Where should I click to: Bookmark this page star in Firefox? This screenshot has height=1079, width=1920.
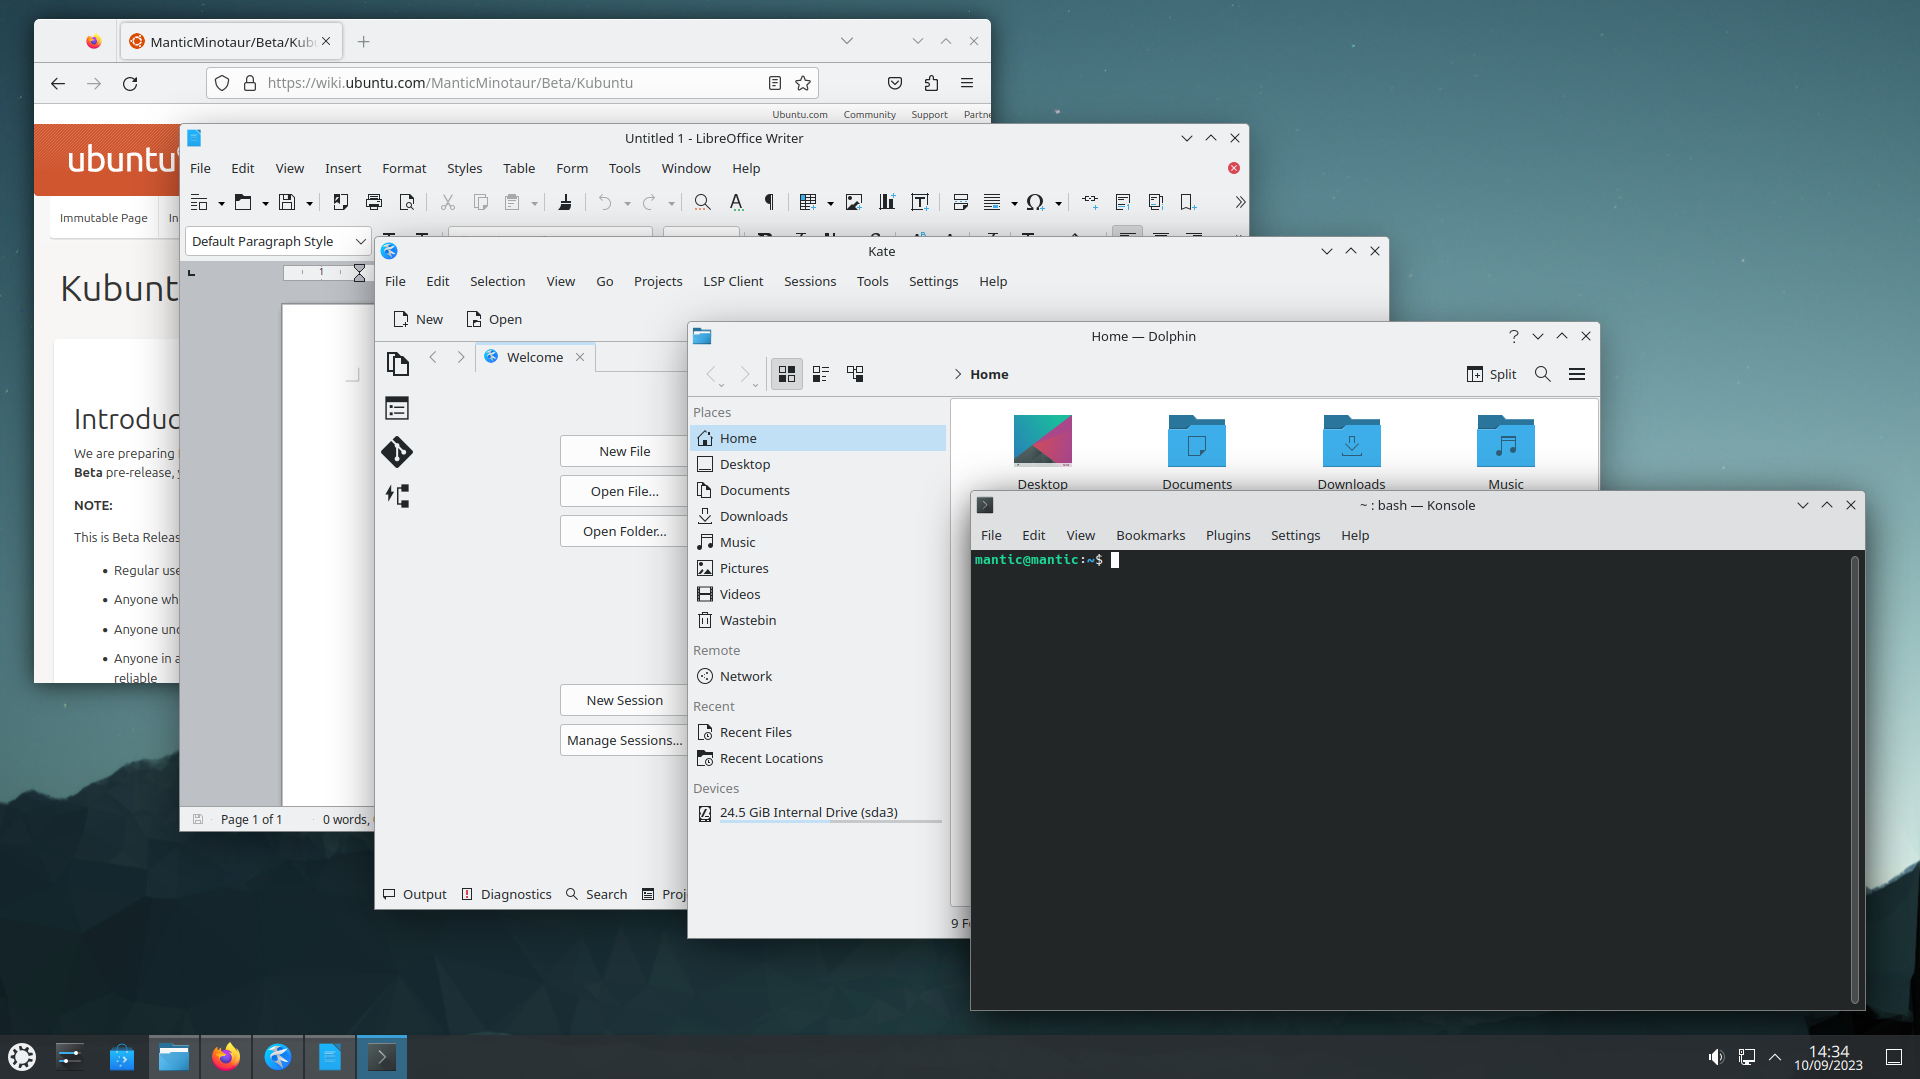803,83
